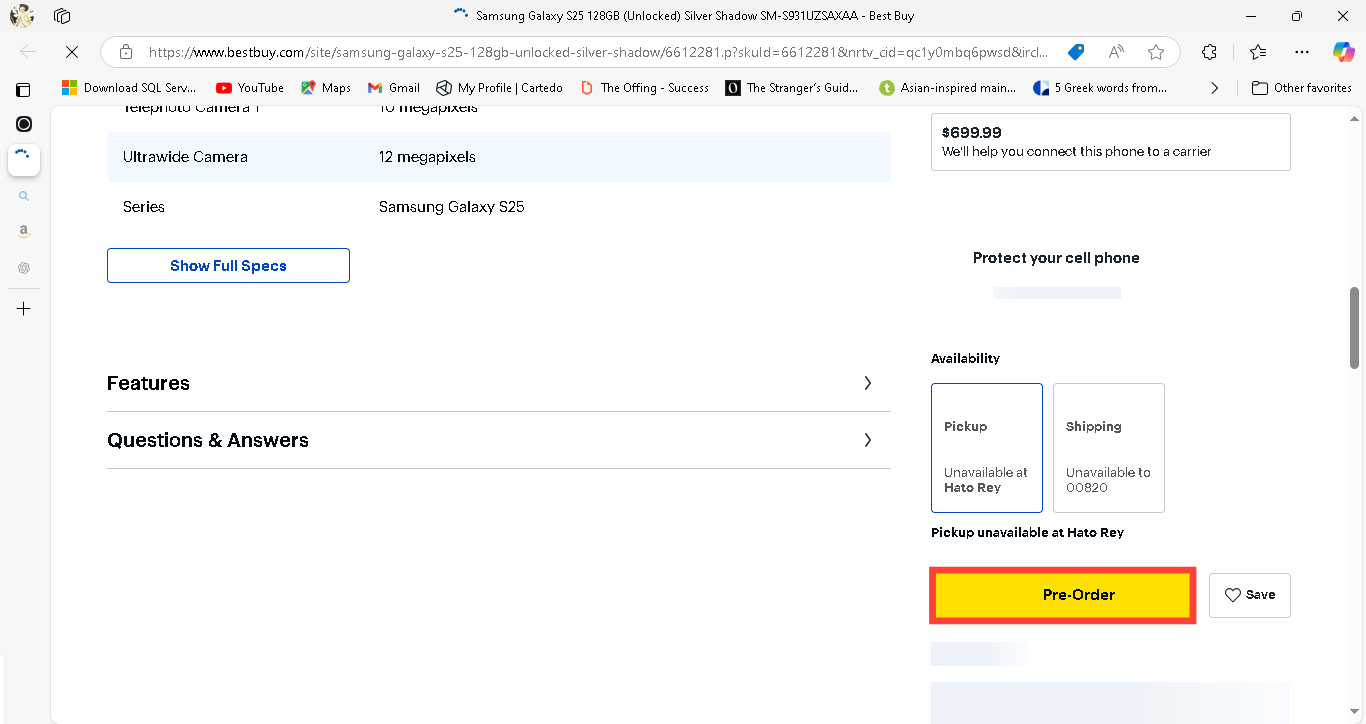Open the Other favorites folder
1366x724 pixels.
tap(1302, 88)
